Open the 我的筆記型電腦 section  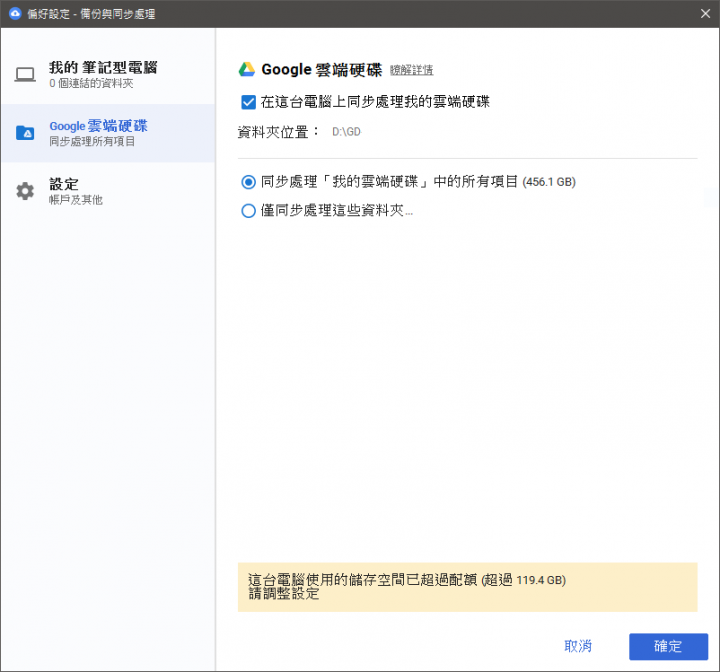(108, 75)
